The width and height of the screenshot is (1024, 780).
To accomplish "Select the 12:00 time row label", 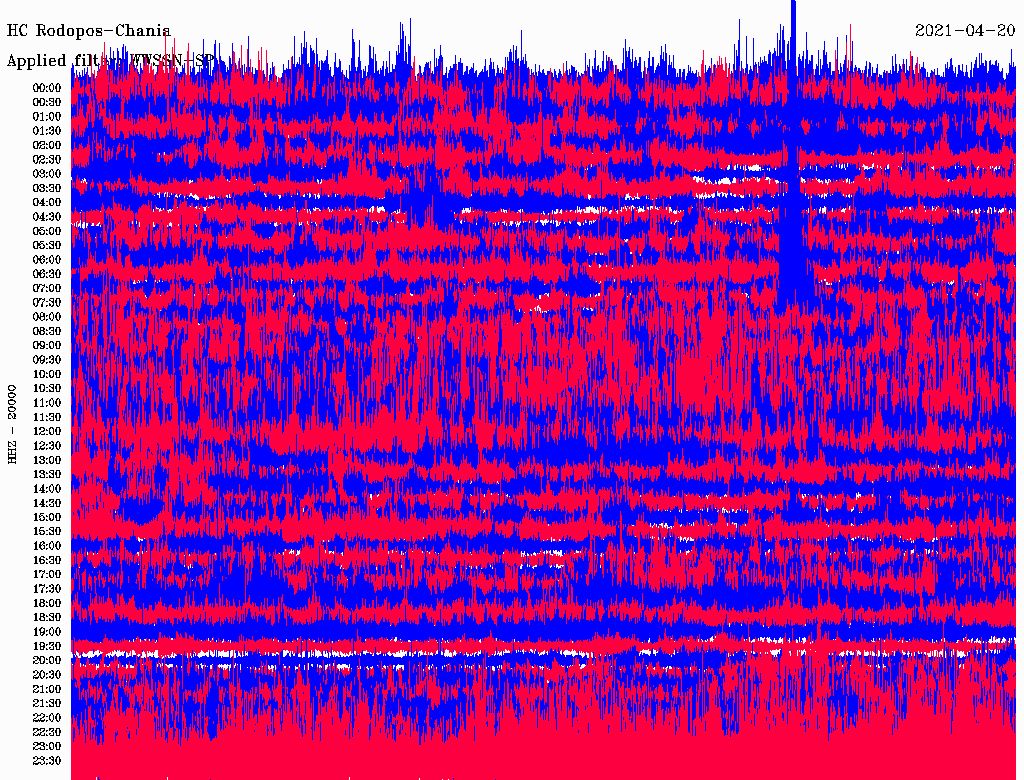I will (47, 432).
